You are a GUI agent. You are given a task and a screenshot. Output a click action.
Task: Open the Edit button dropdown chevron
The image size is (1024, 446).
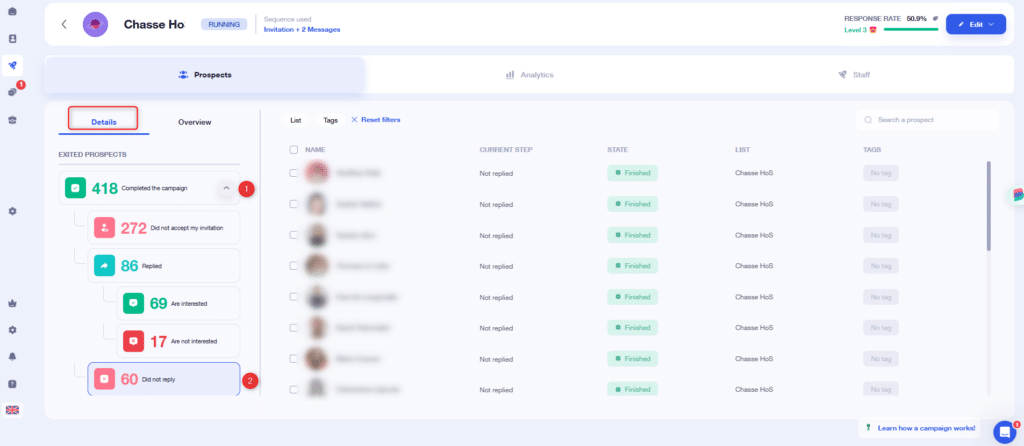point(991,24)
